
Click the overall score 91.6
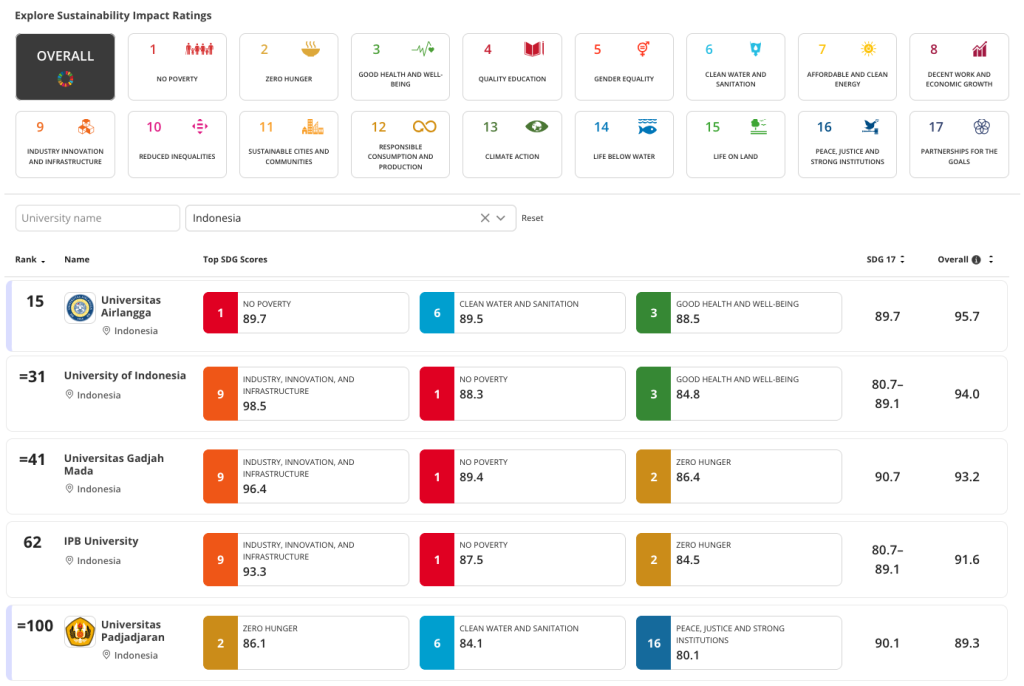tap(967, 560)
